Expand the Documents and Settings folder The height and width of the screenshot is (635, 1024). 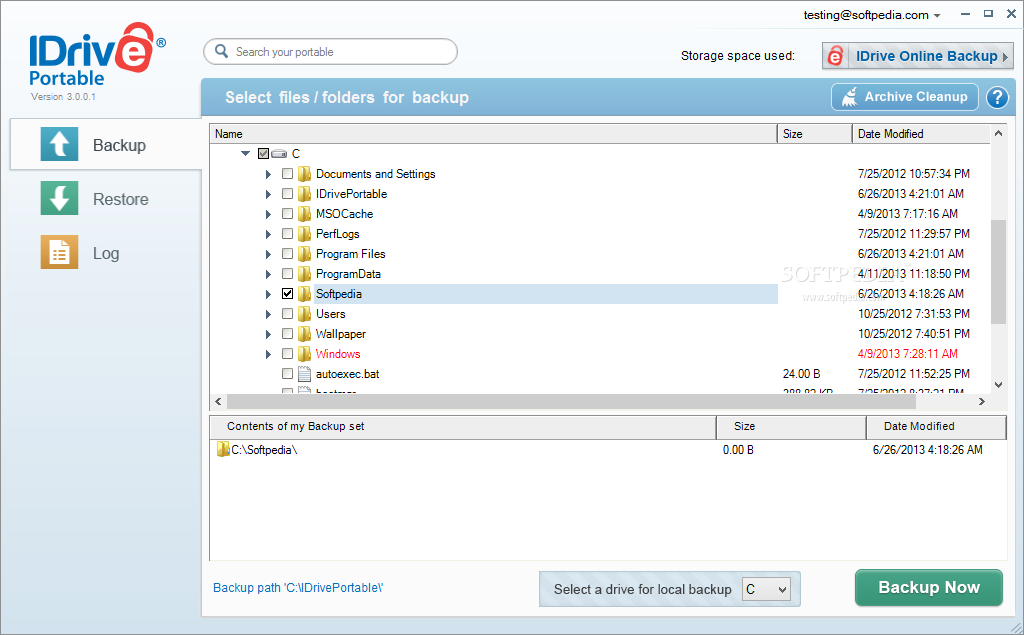(268, 174)
